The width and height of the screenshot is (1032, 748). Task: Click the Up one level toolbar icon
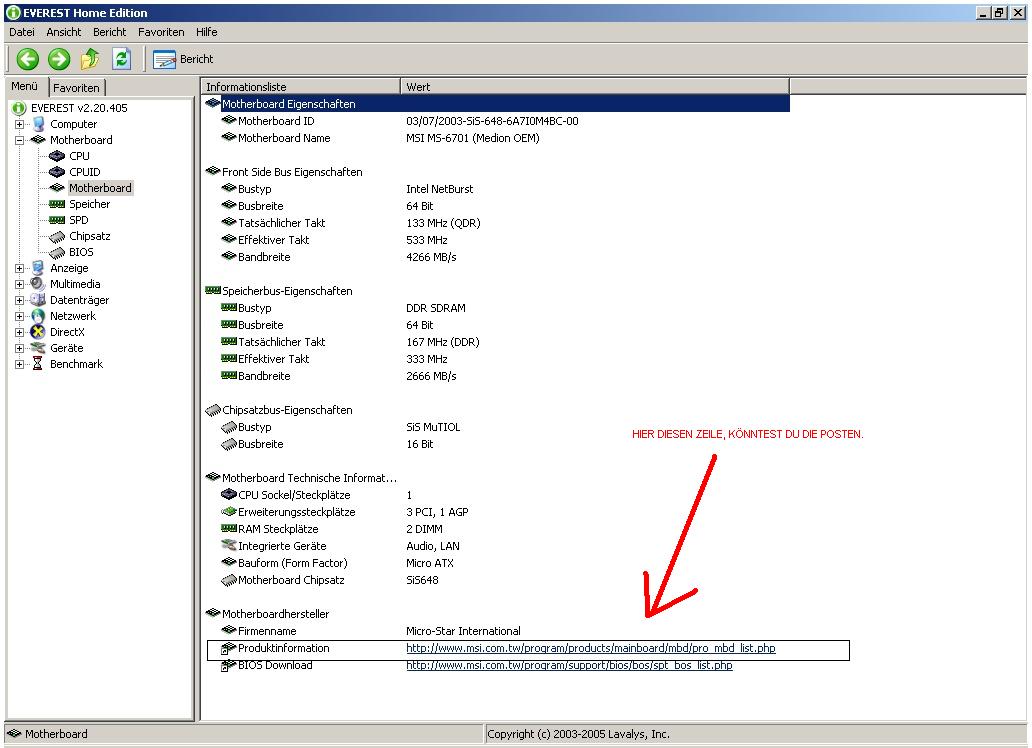90,59
